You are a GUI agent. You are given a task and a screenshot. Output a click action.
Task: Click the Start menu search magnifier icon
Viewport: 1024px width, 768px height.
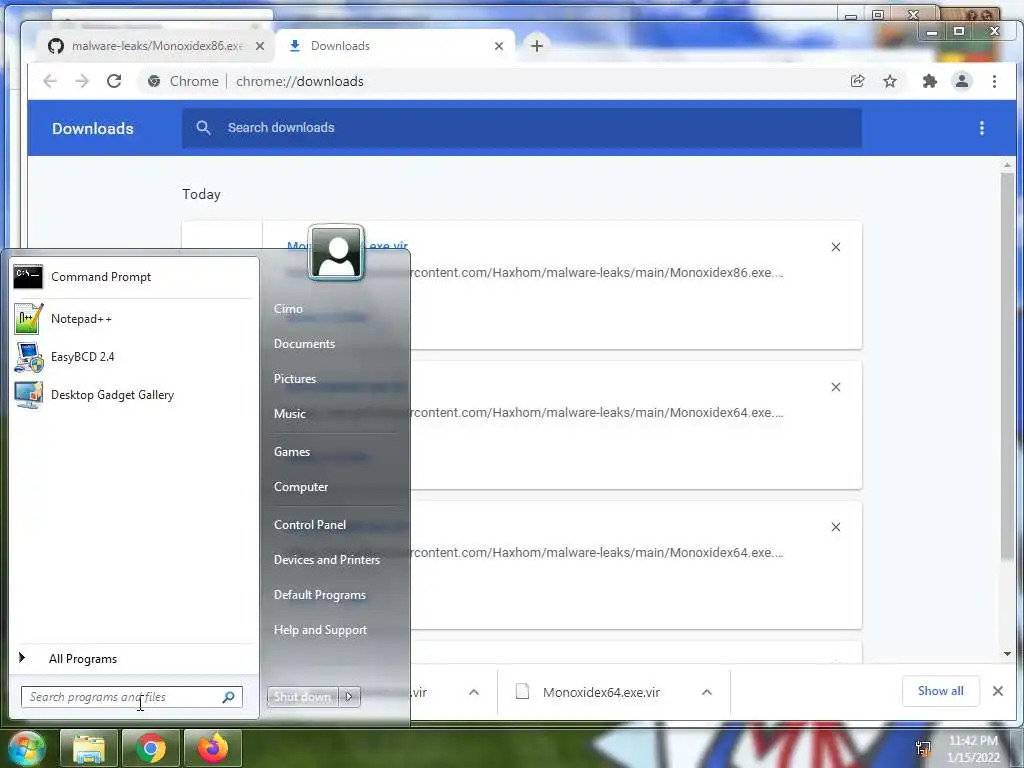[229, 697]
